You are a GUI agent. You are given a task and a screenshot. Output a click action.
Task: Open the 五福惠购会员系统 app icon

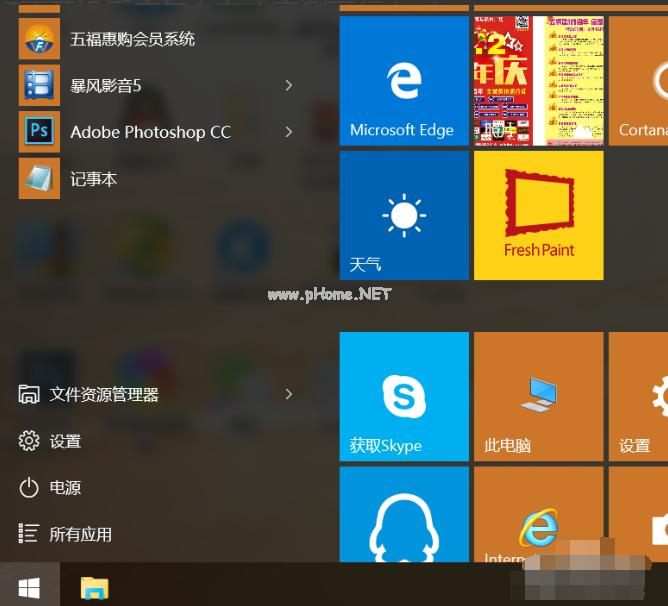(39, 39)
